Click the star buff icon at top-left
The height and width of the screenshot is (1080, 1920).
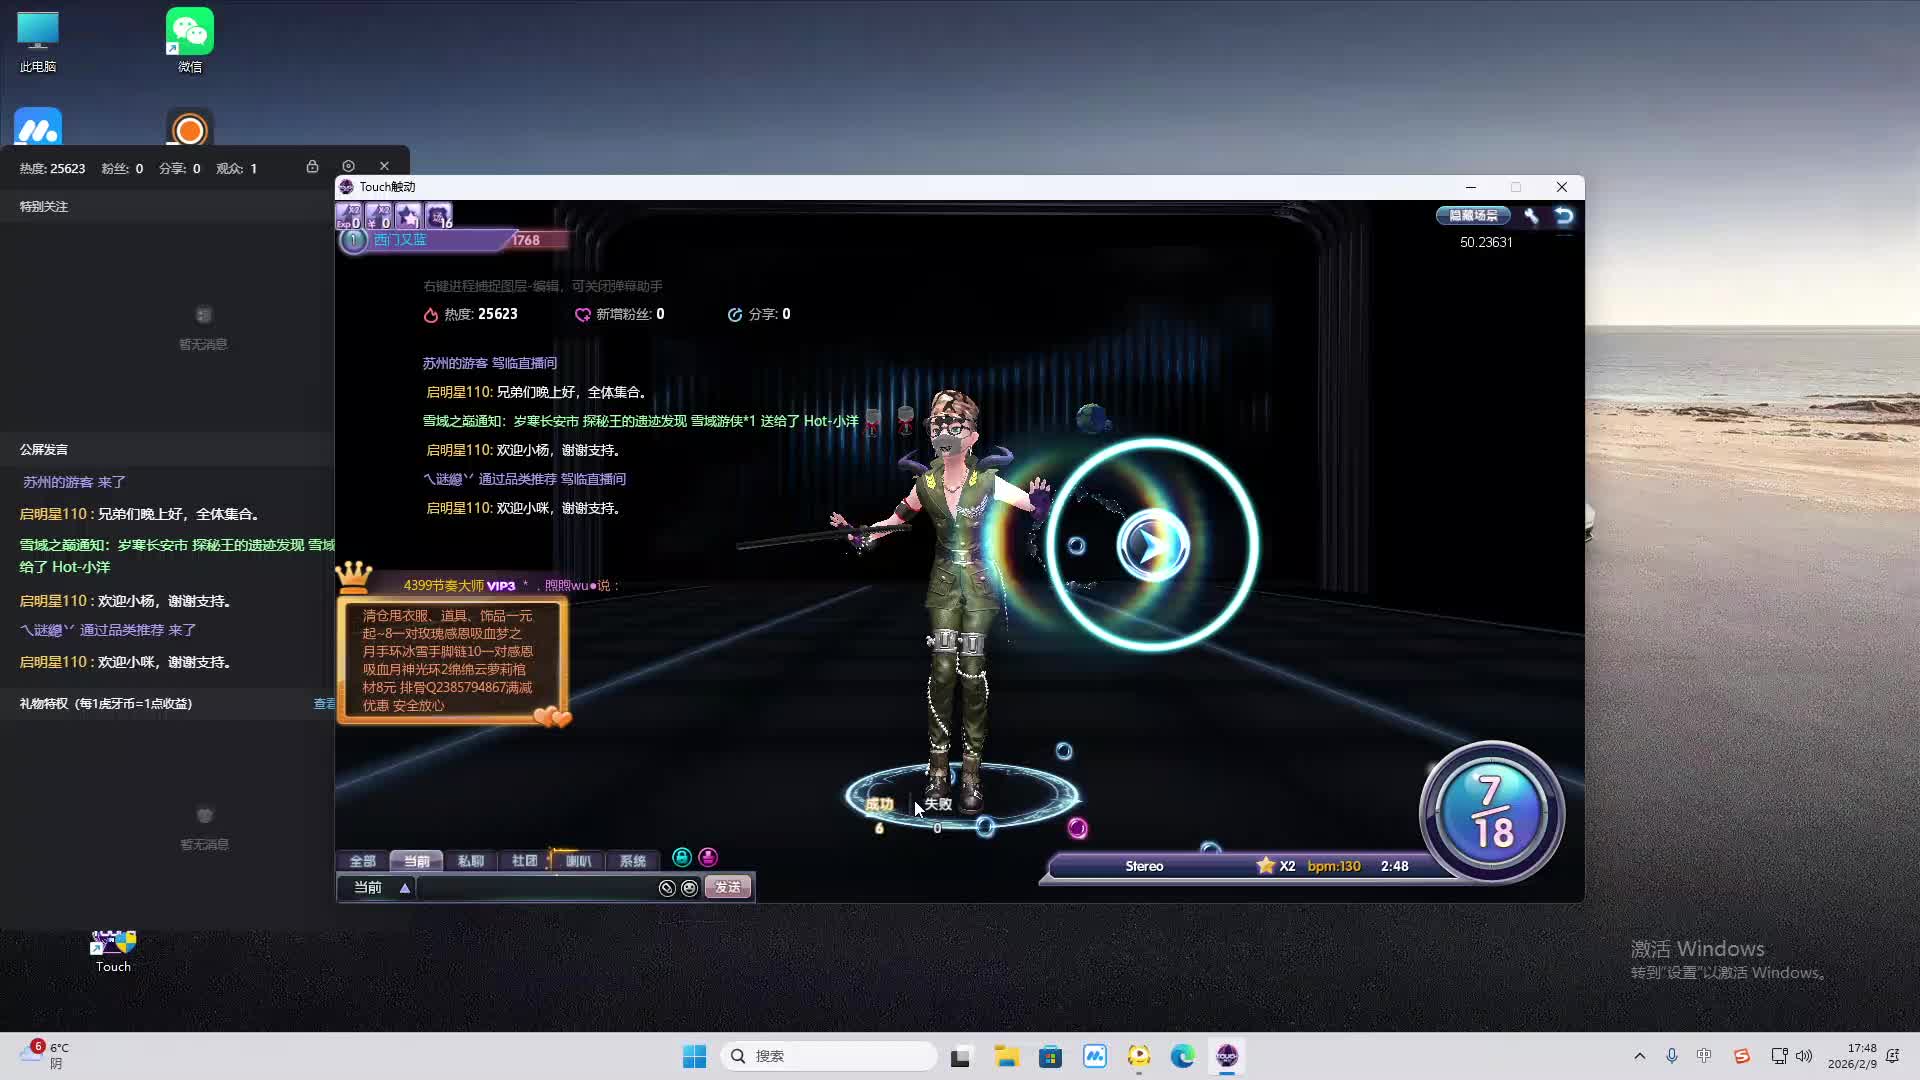[x=408, y=215]
